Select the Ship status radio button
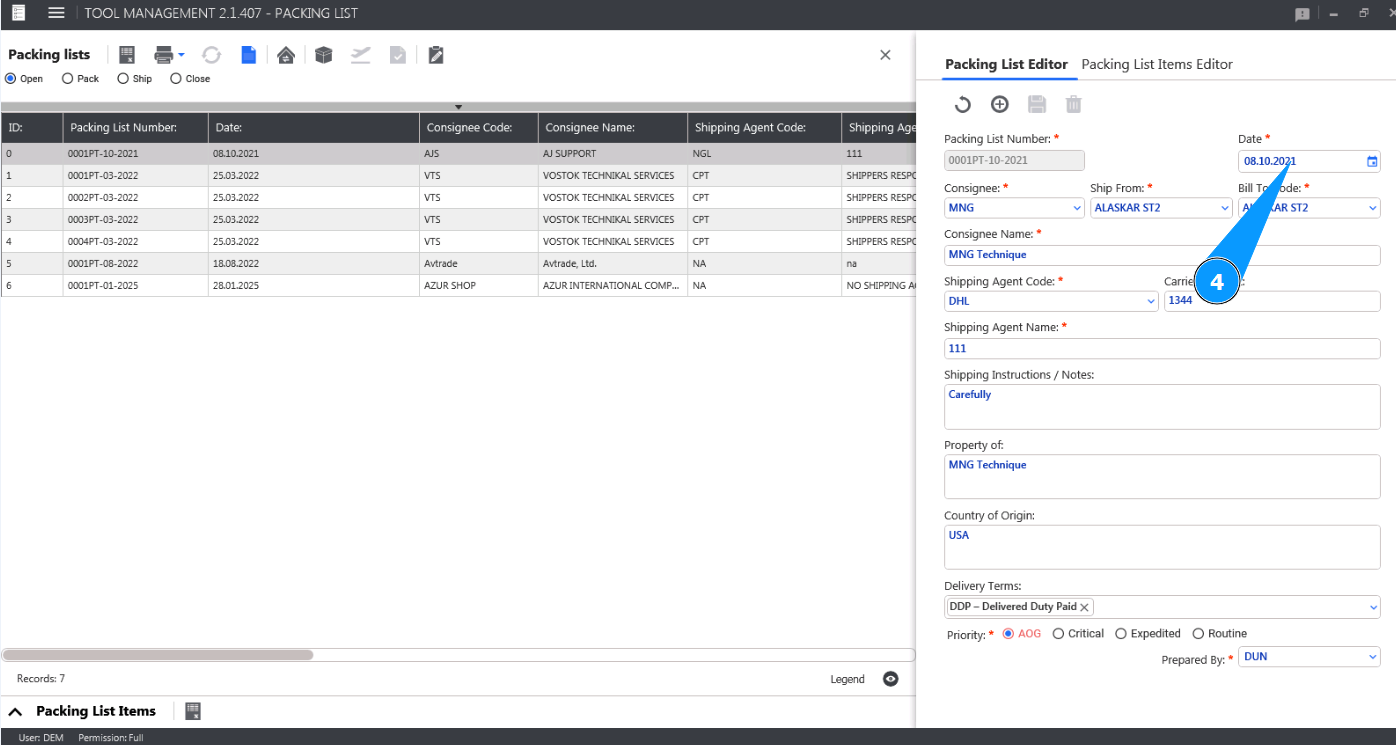The height and width of the screenshot is (746, 1396). (123, 79)
